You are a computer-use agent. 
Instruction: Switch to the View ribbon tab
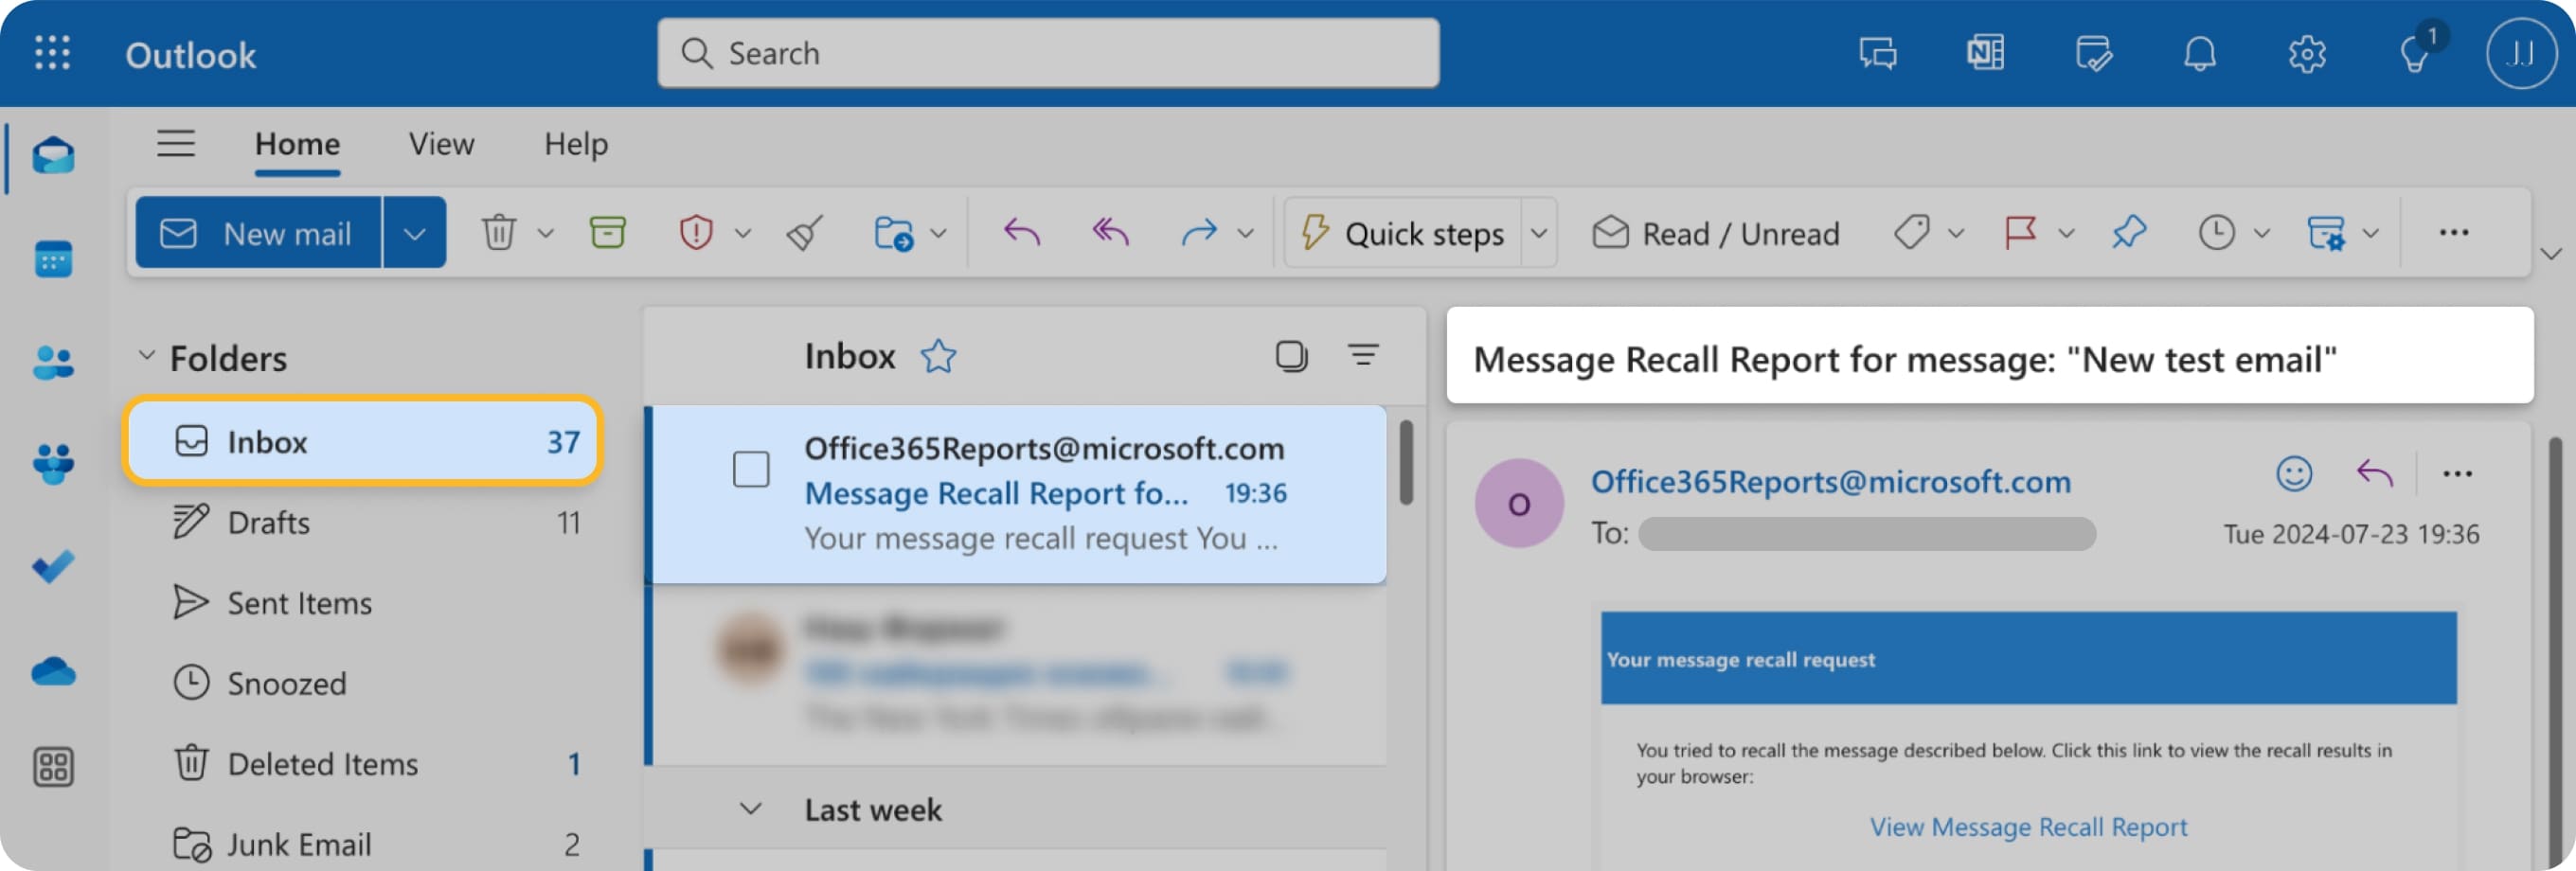point(440,144)
